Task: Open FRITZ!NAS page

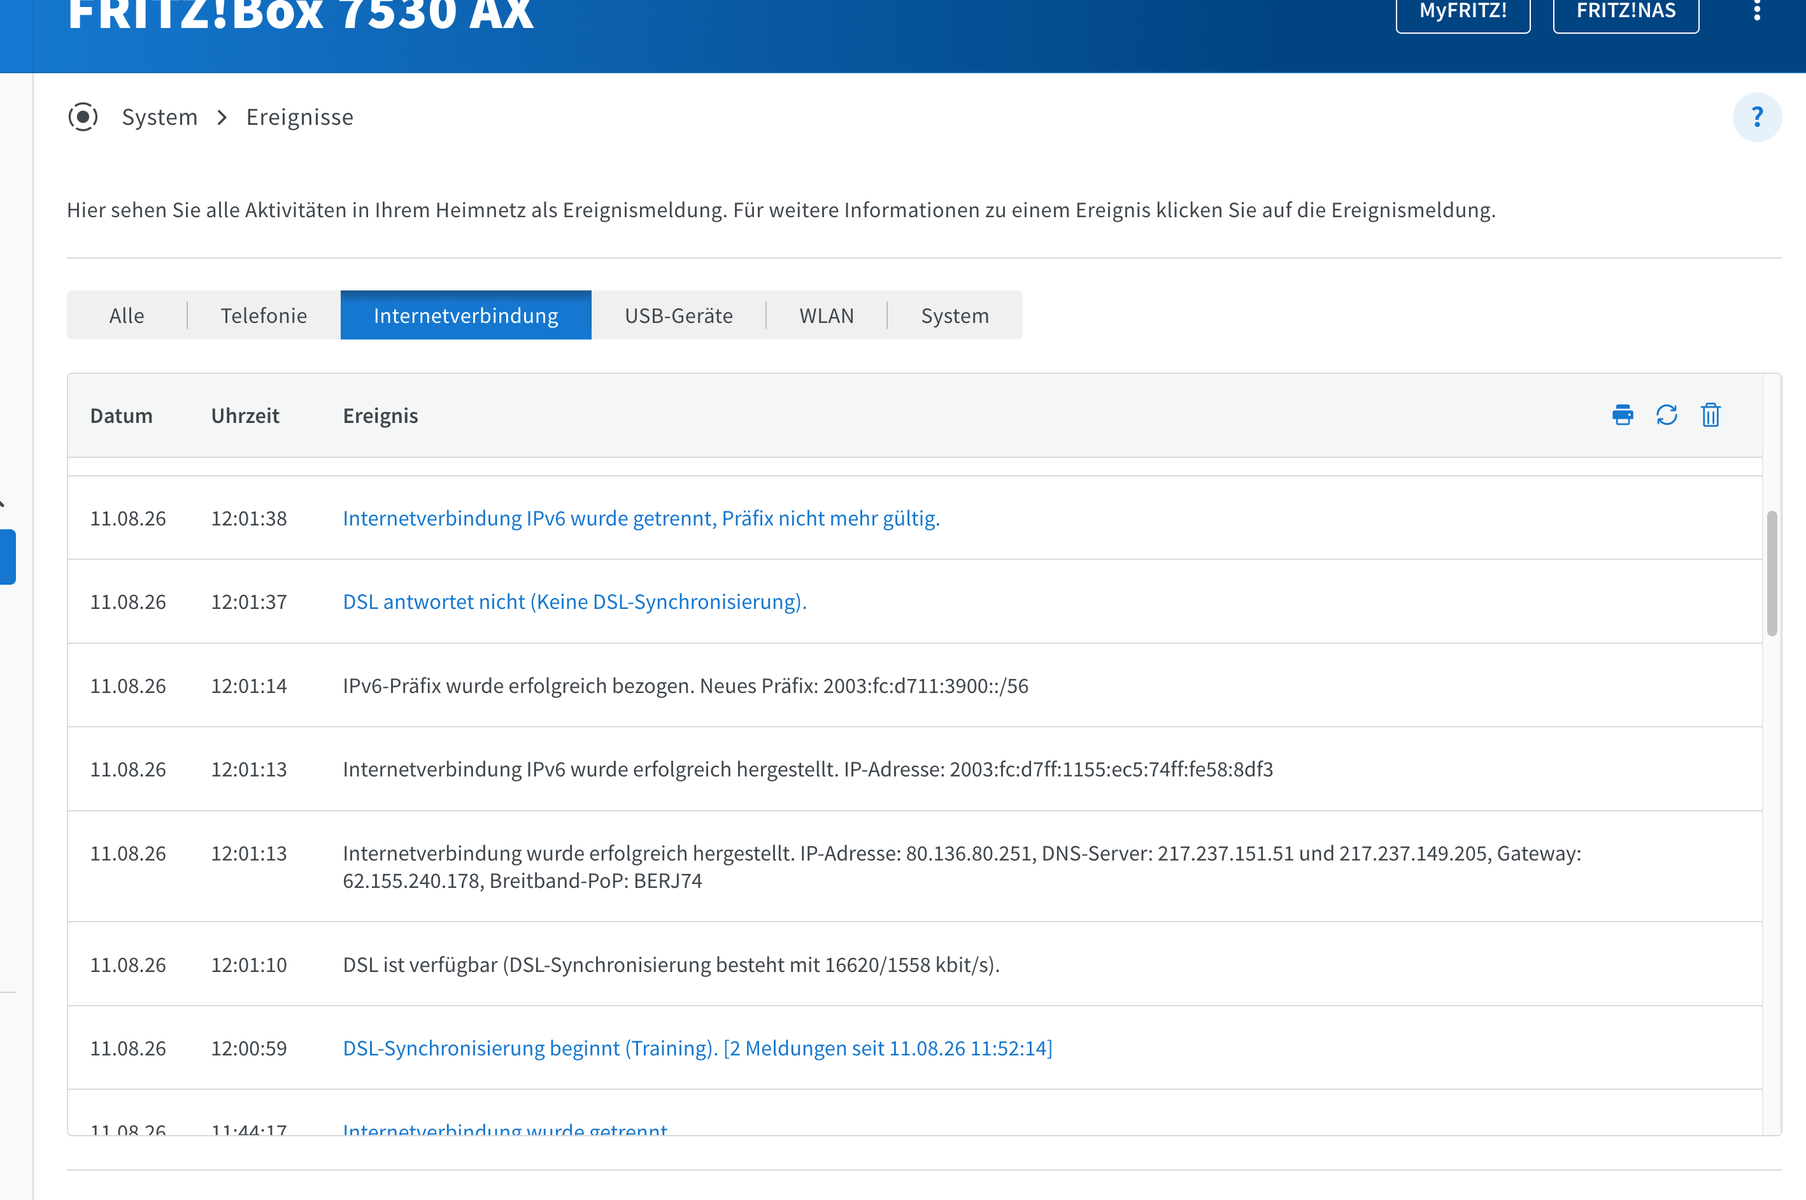Action: point(1626,12)
